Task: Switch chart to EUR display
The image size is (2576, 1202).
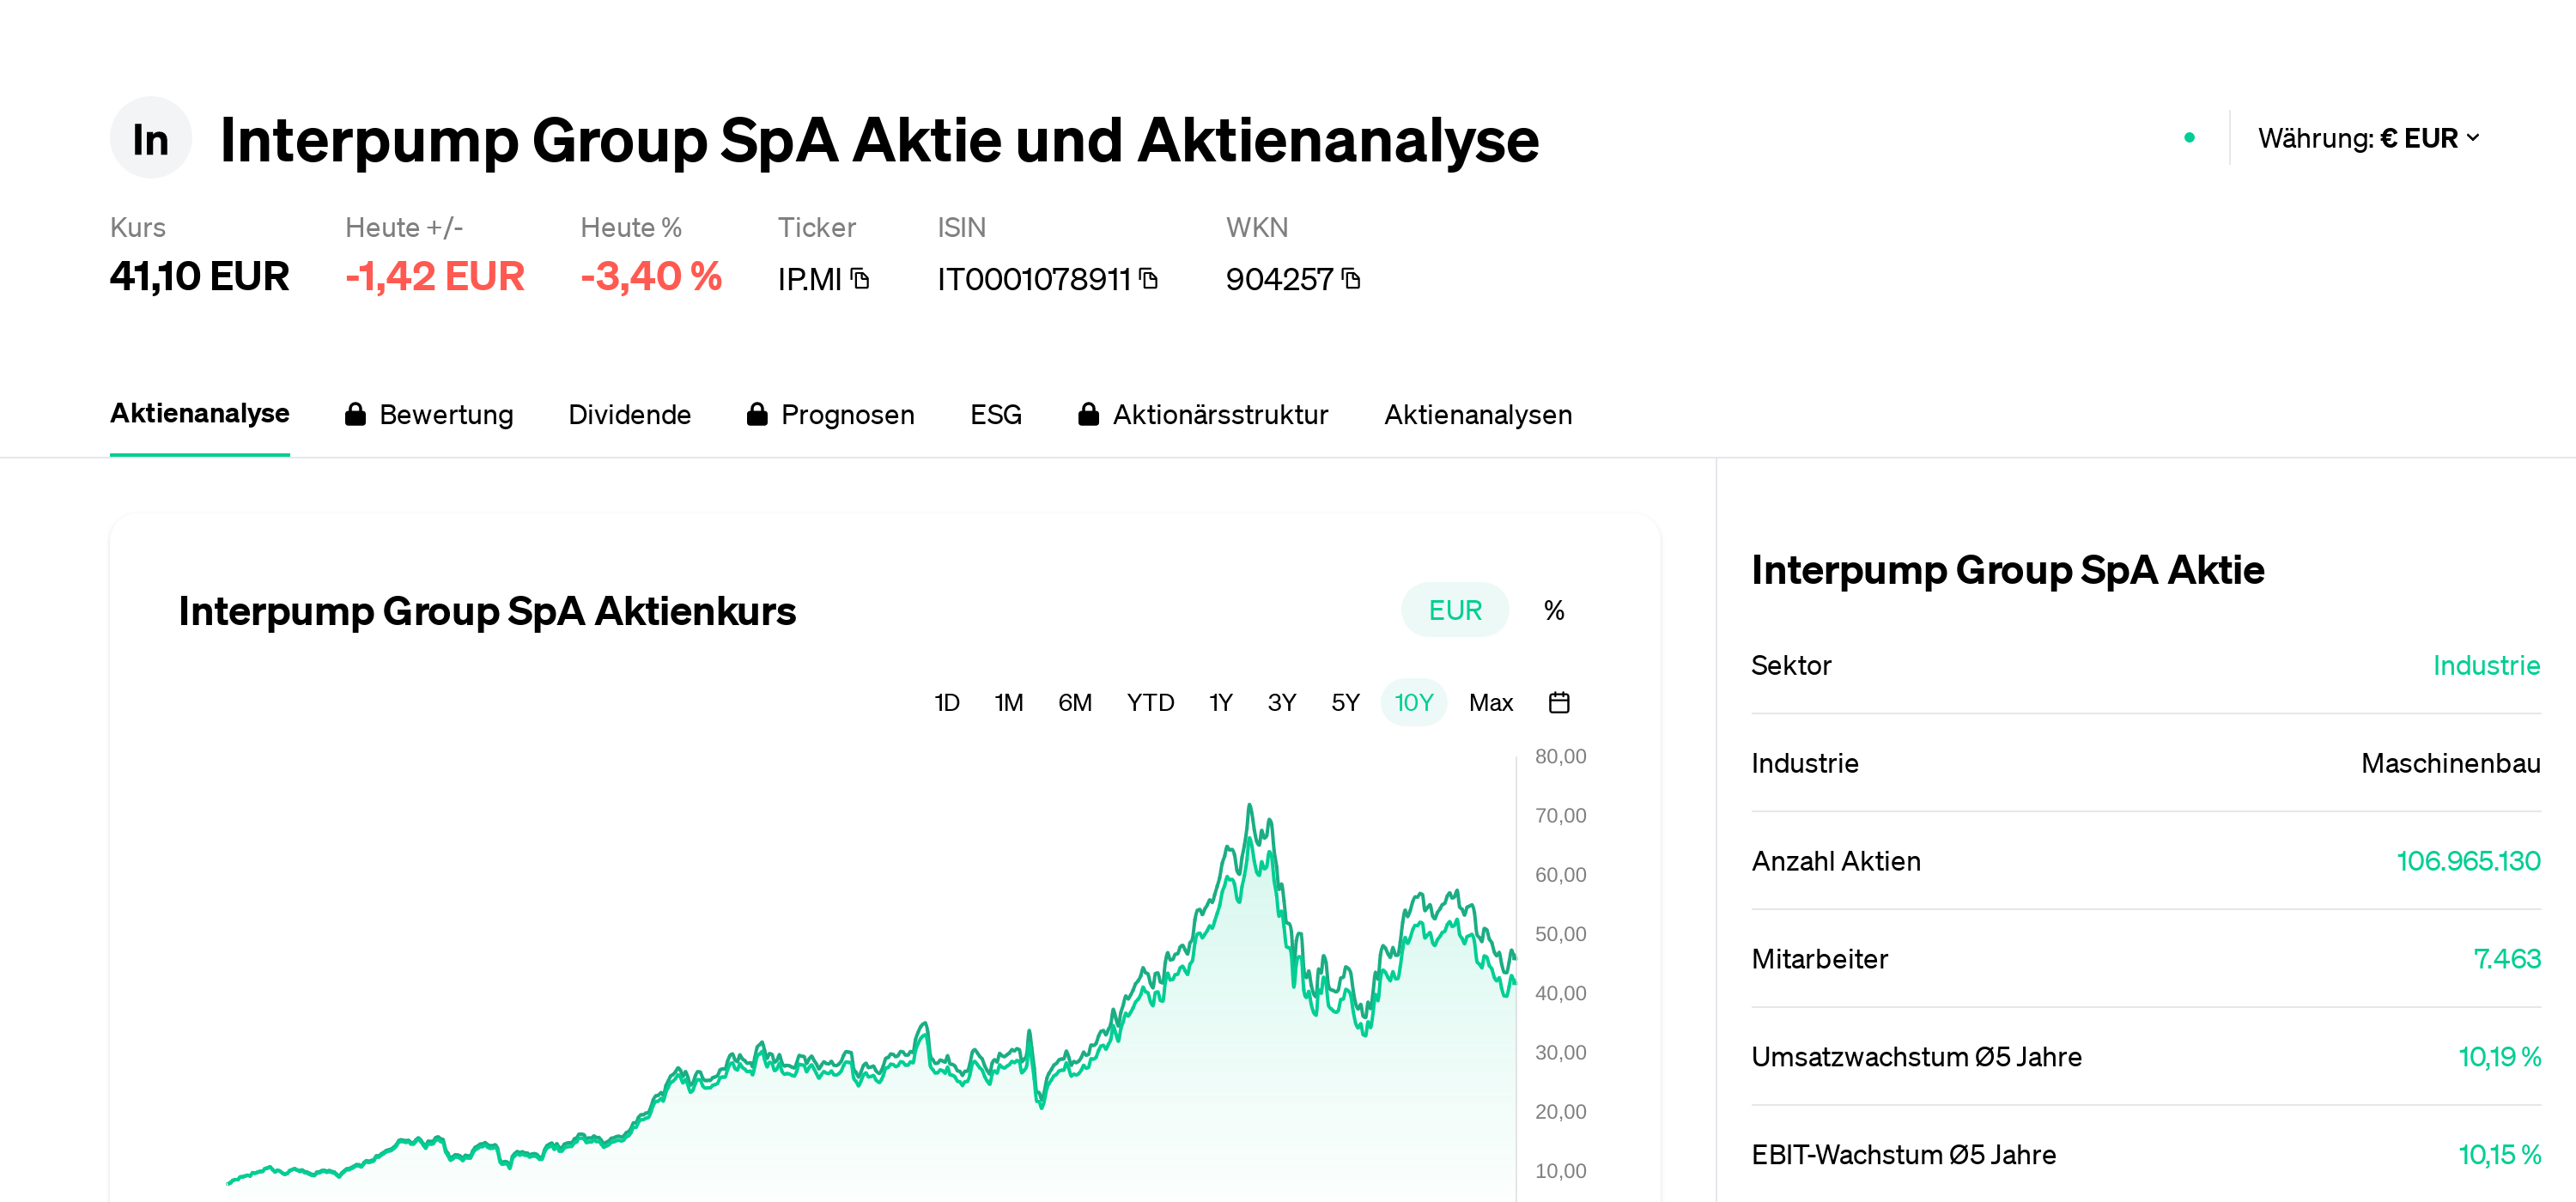Action: 1455,610
